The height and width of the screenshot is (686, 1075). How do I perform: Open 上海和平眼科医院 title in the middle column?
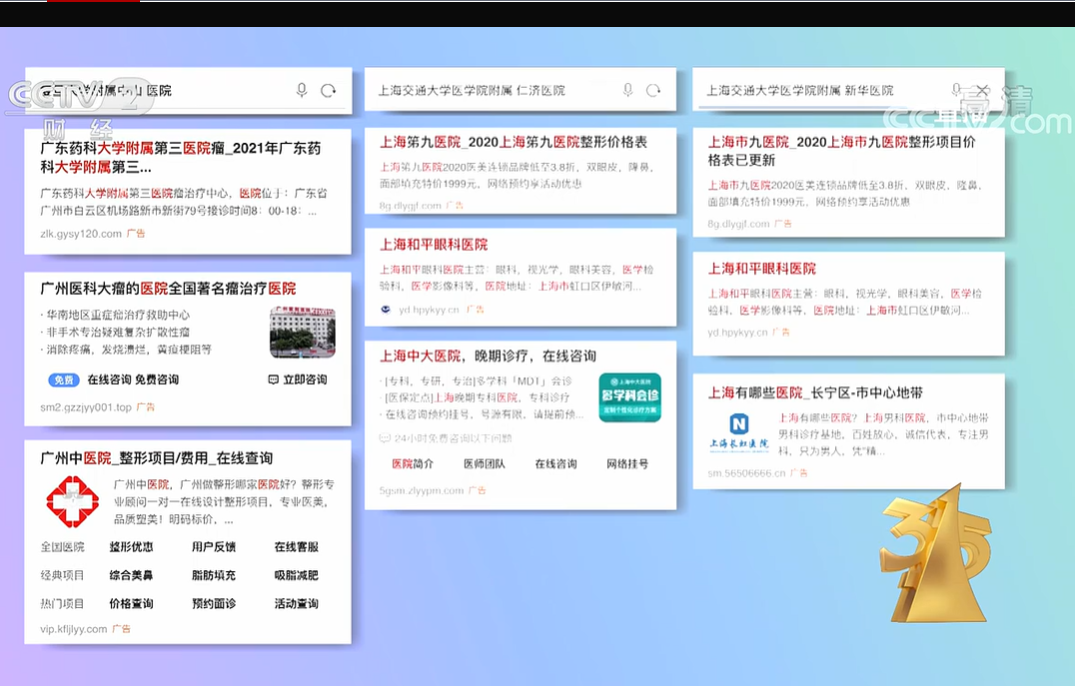coord(434,245)
